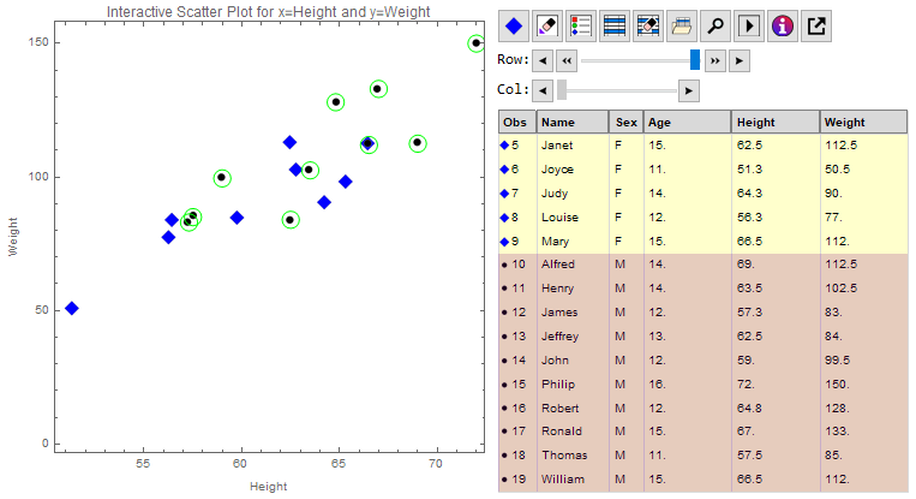Click the gray Col slider handle
Image resolution: width=916 pixels, height=499 pixels.
click(x=562, y=90)
